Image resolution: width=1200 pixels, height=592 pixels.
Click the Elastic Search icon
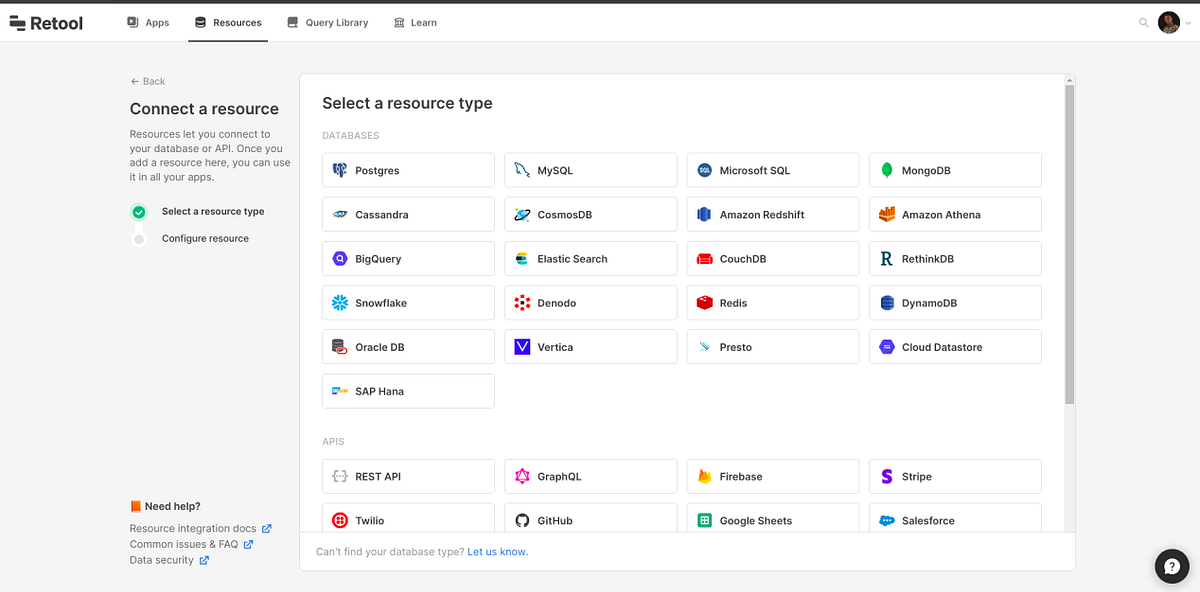[x=522, y=259]
